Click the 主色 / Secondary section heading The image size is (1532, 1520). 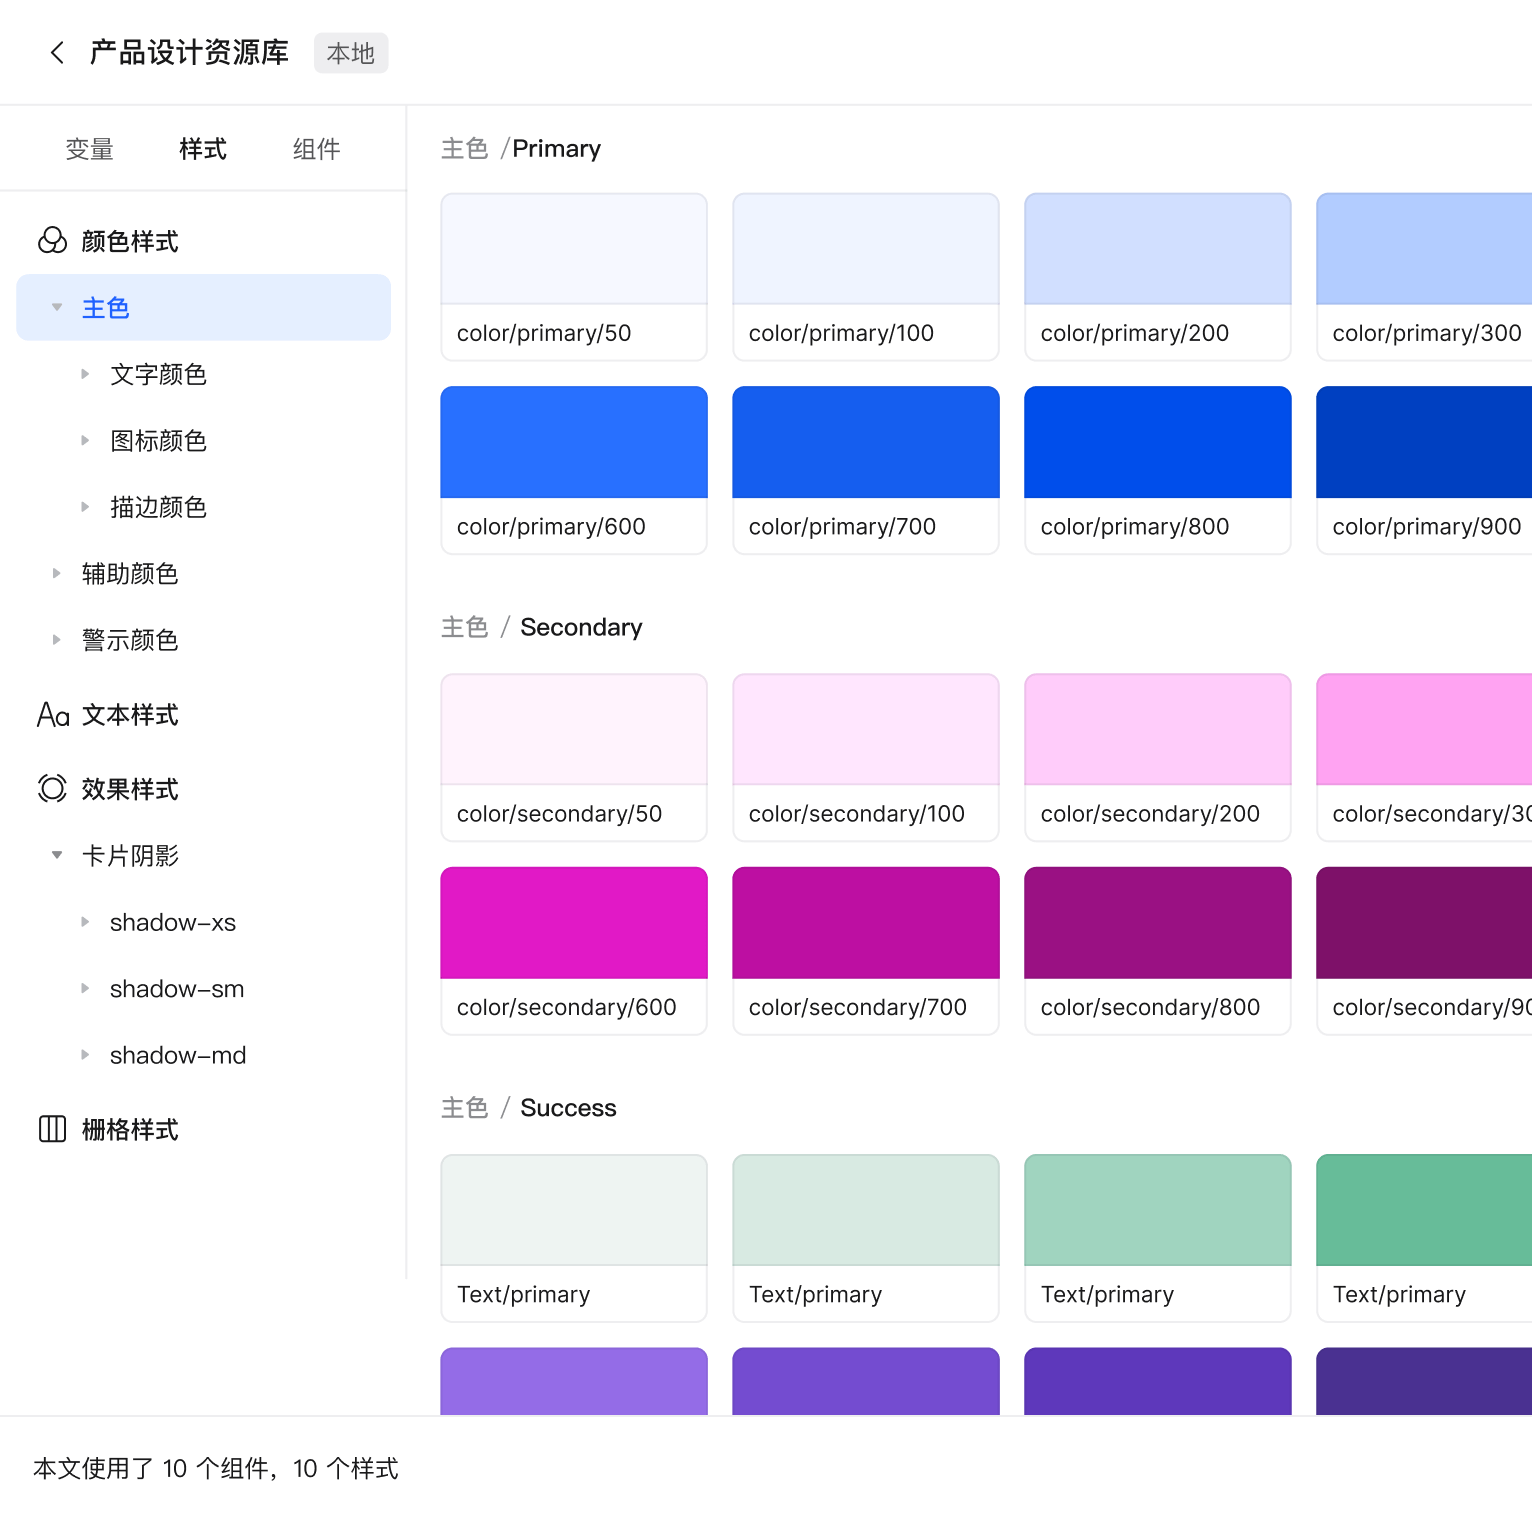(x=542, y=627)
